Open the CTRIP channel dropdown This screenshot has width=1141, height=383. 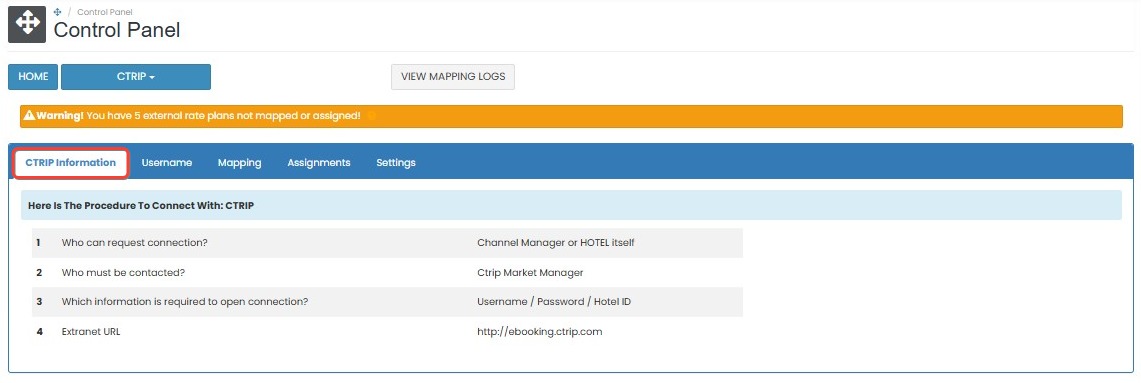pyautogui.click(x=136, y=77)
